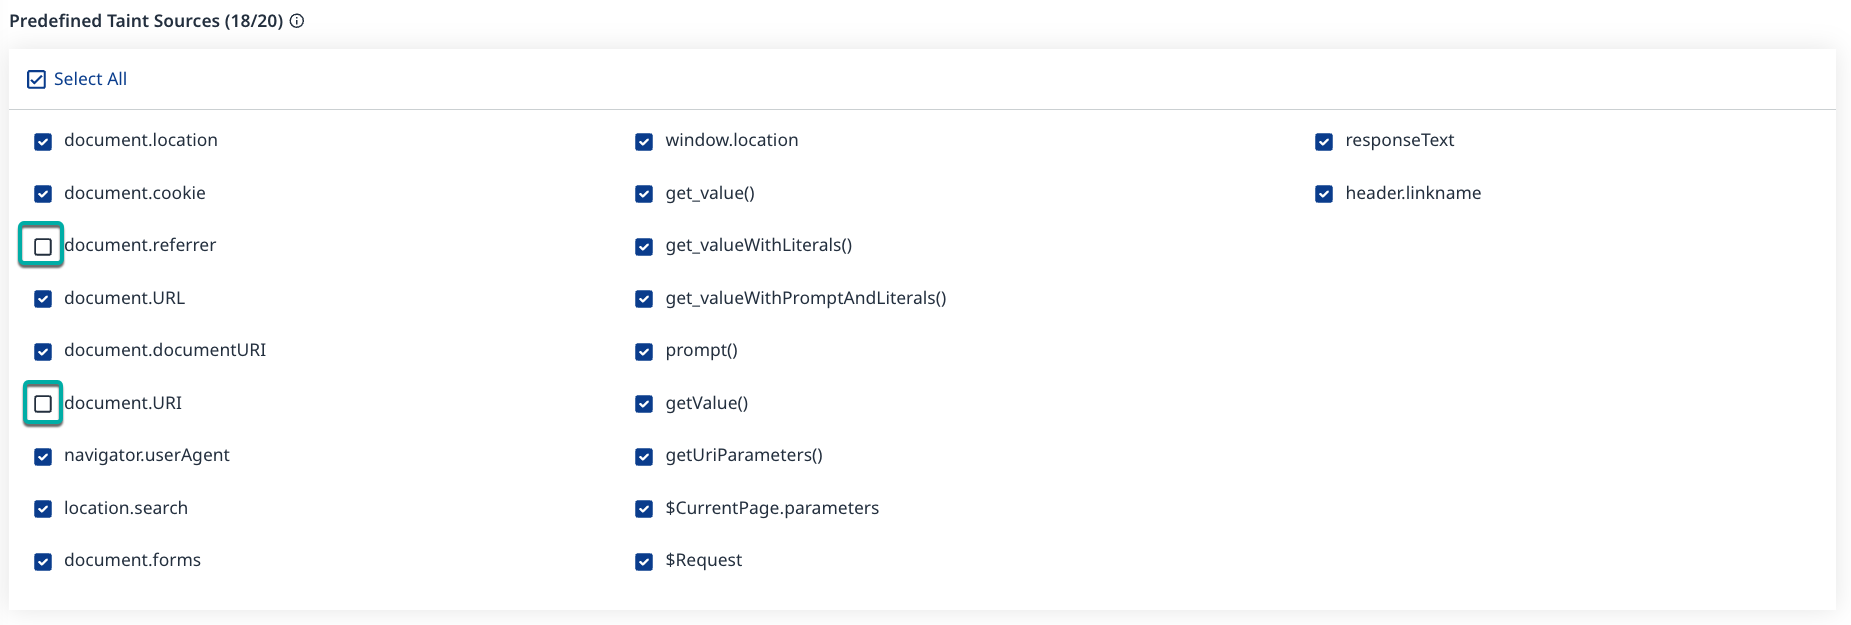The width and height of the screenshot is (1851, 625).
Task: Check the document.URI taint source
Action: tap(43, 404)
